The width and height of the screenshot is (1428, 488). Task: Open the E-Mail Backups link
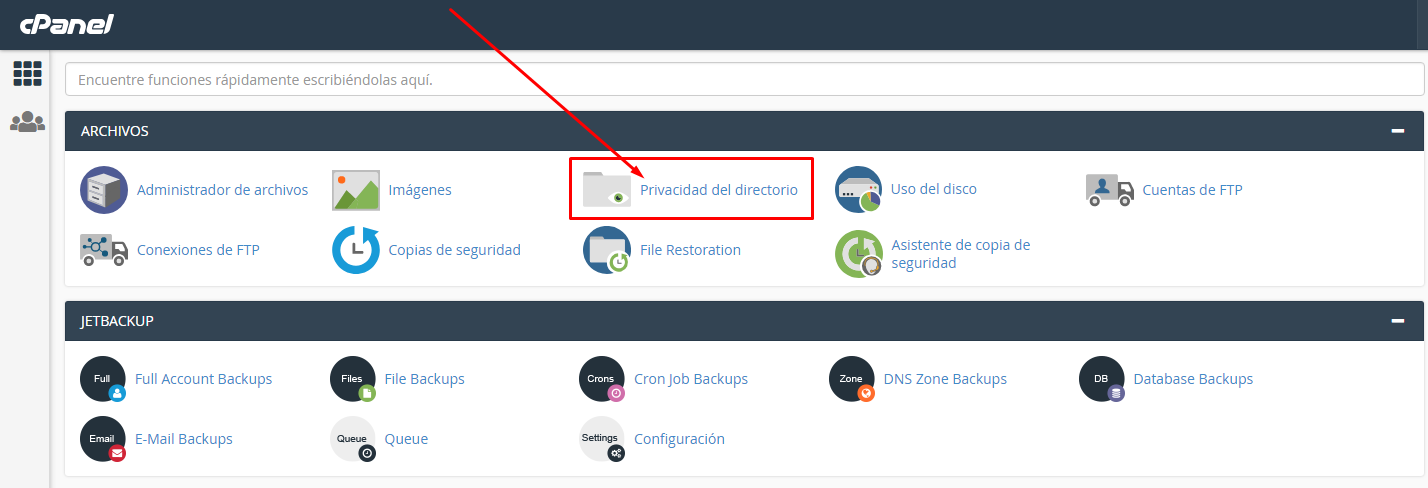click(183, 439)
